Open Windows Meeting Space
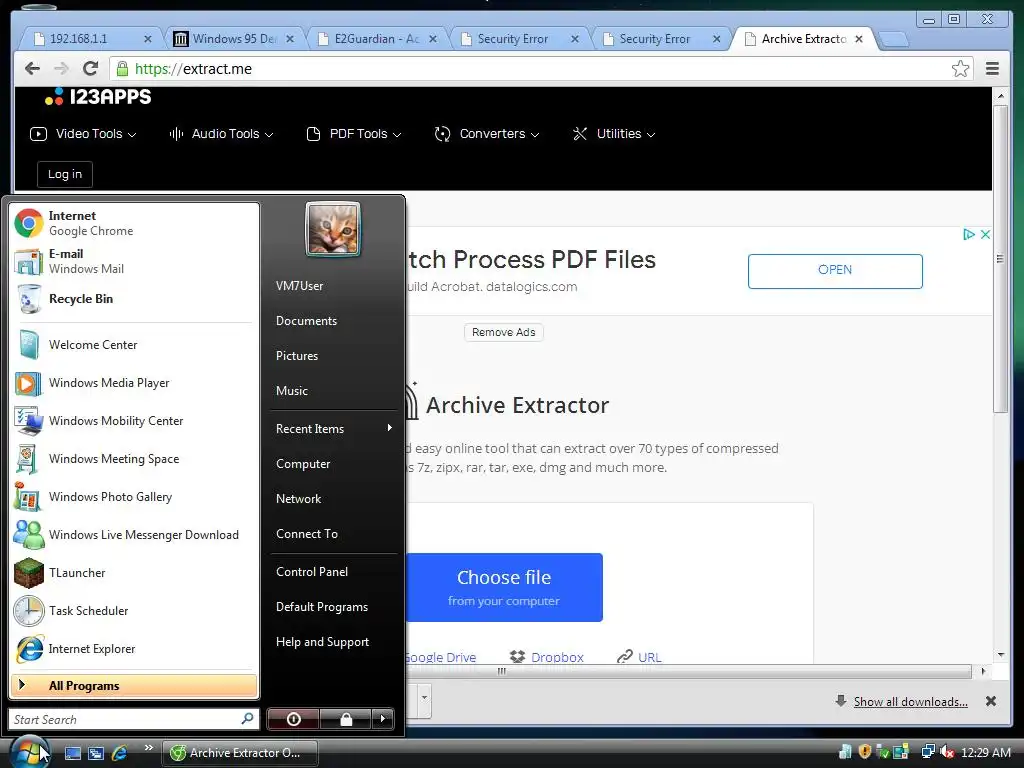The width and height of the screenshot is (1024, 768). [134, 458]
